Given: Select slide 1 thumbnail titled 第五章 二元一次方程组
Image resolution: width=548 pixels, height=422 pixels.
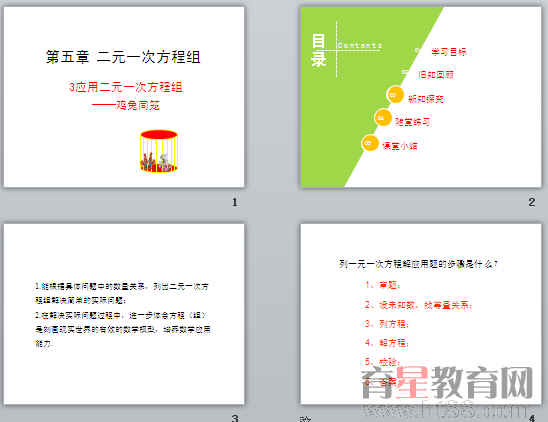Looking at the screenshot, I should [x=124, y=97].
